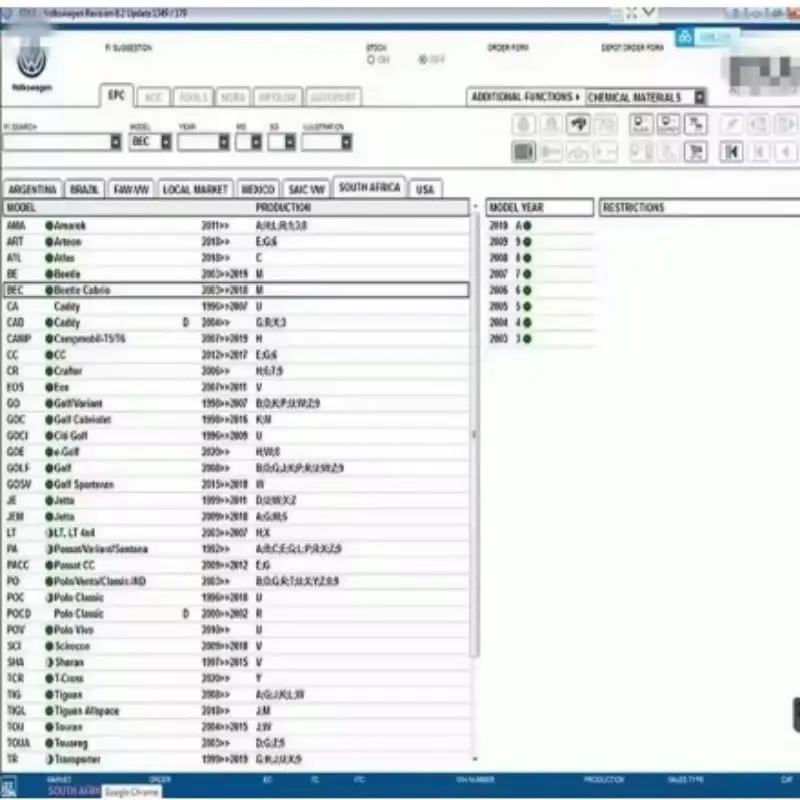Open the Year dropdown
The width and height of the screenshot is (800, 800).
click(x=223, y=142)
